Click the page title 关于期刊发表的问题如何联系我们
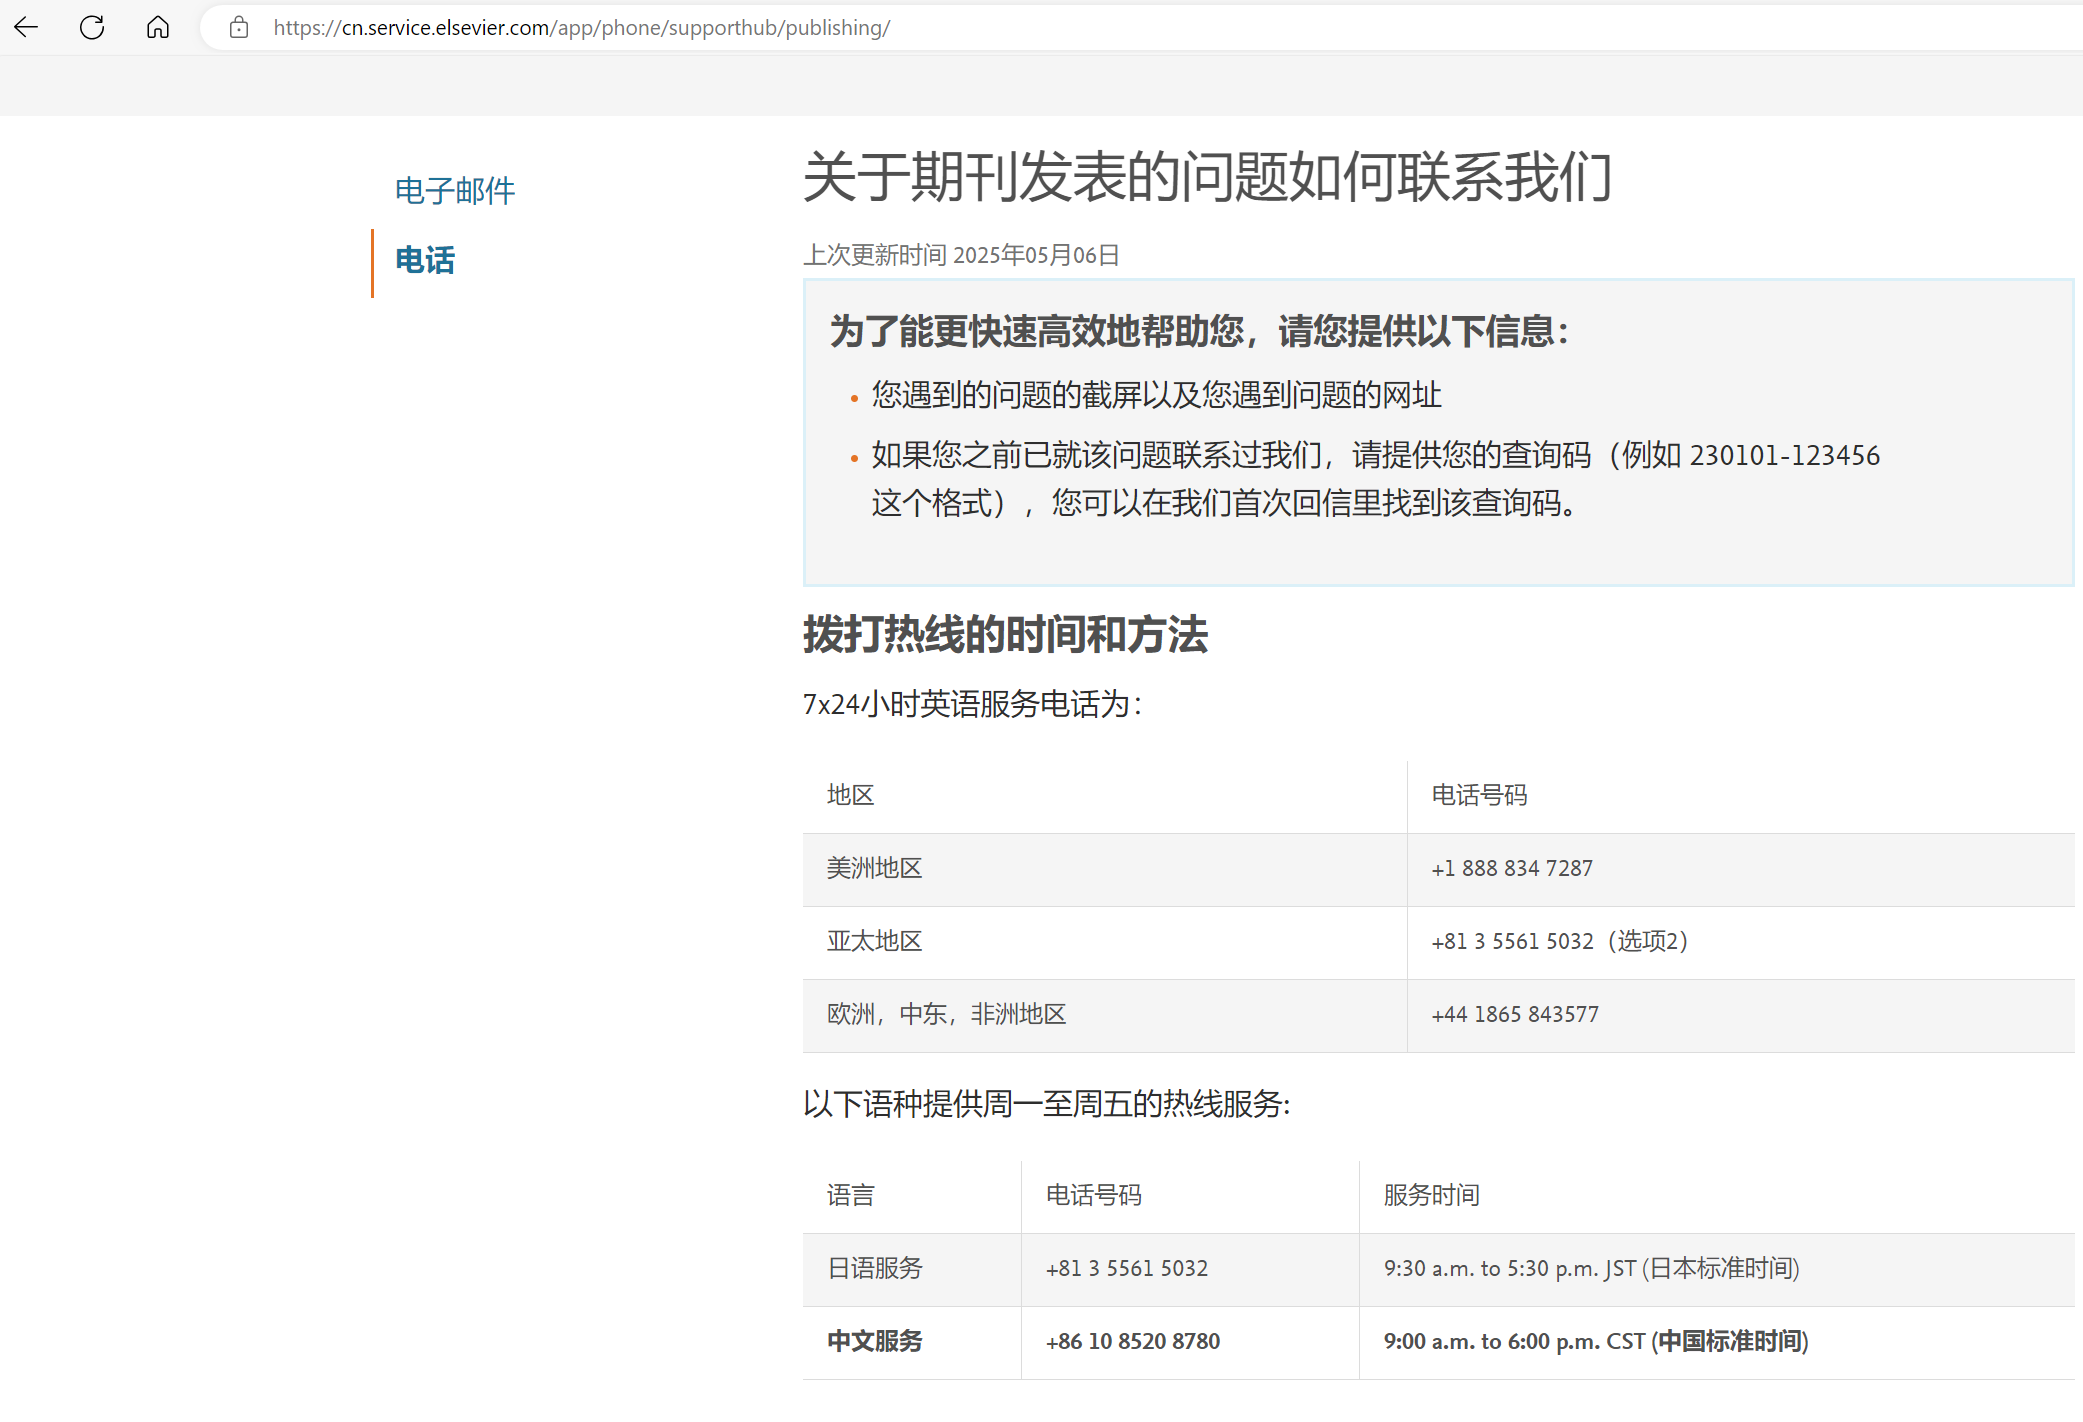 click(1207, 178)
